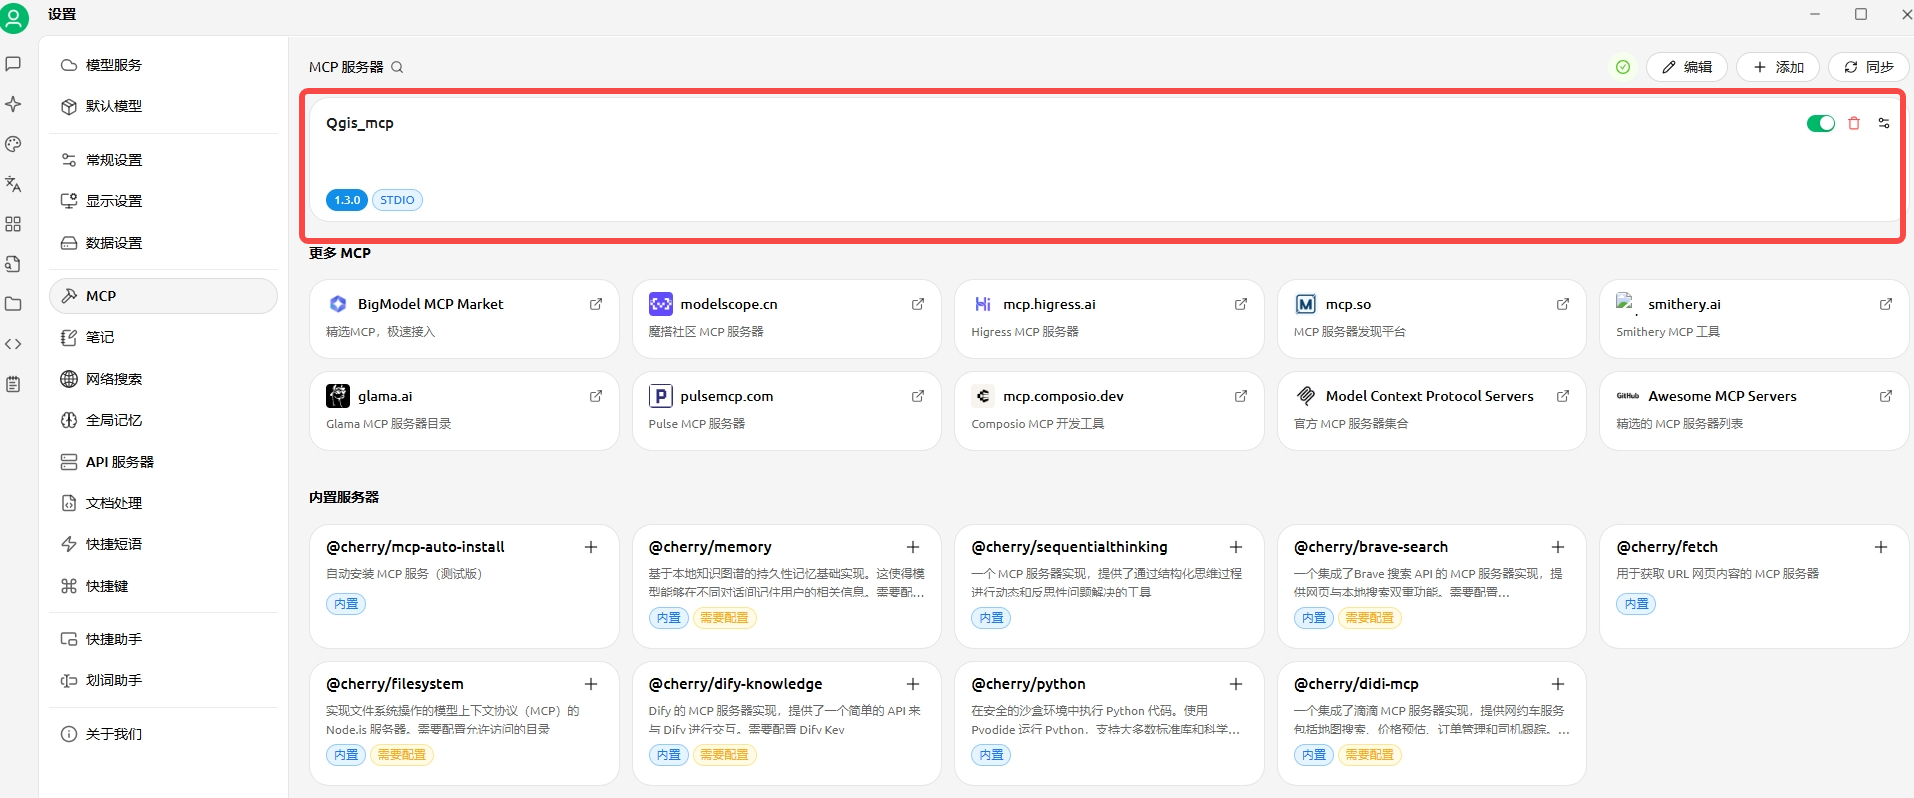The image size is (1914, 798).
Task: Open Model Context Protocol Servers card
Action: [1432, 410]
